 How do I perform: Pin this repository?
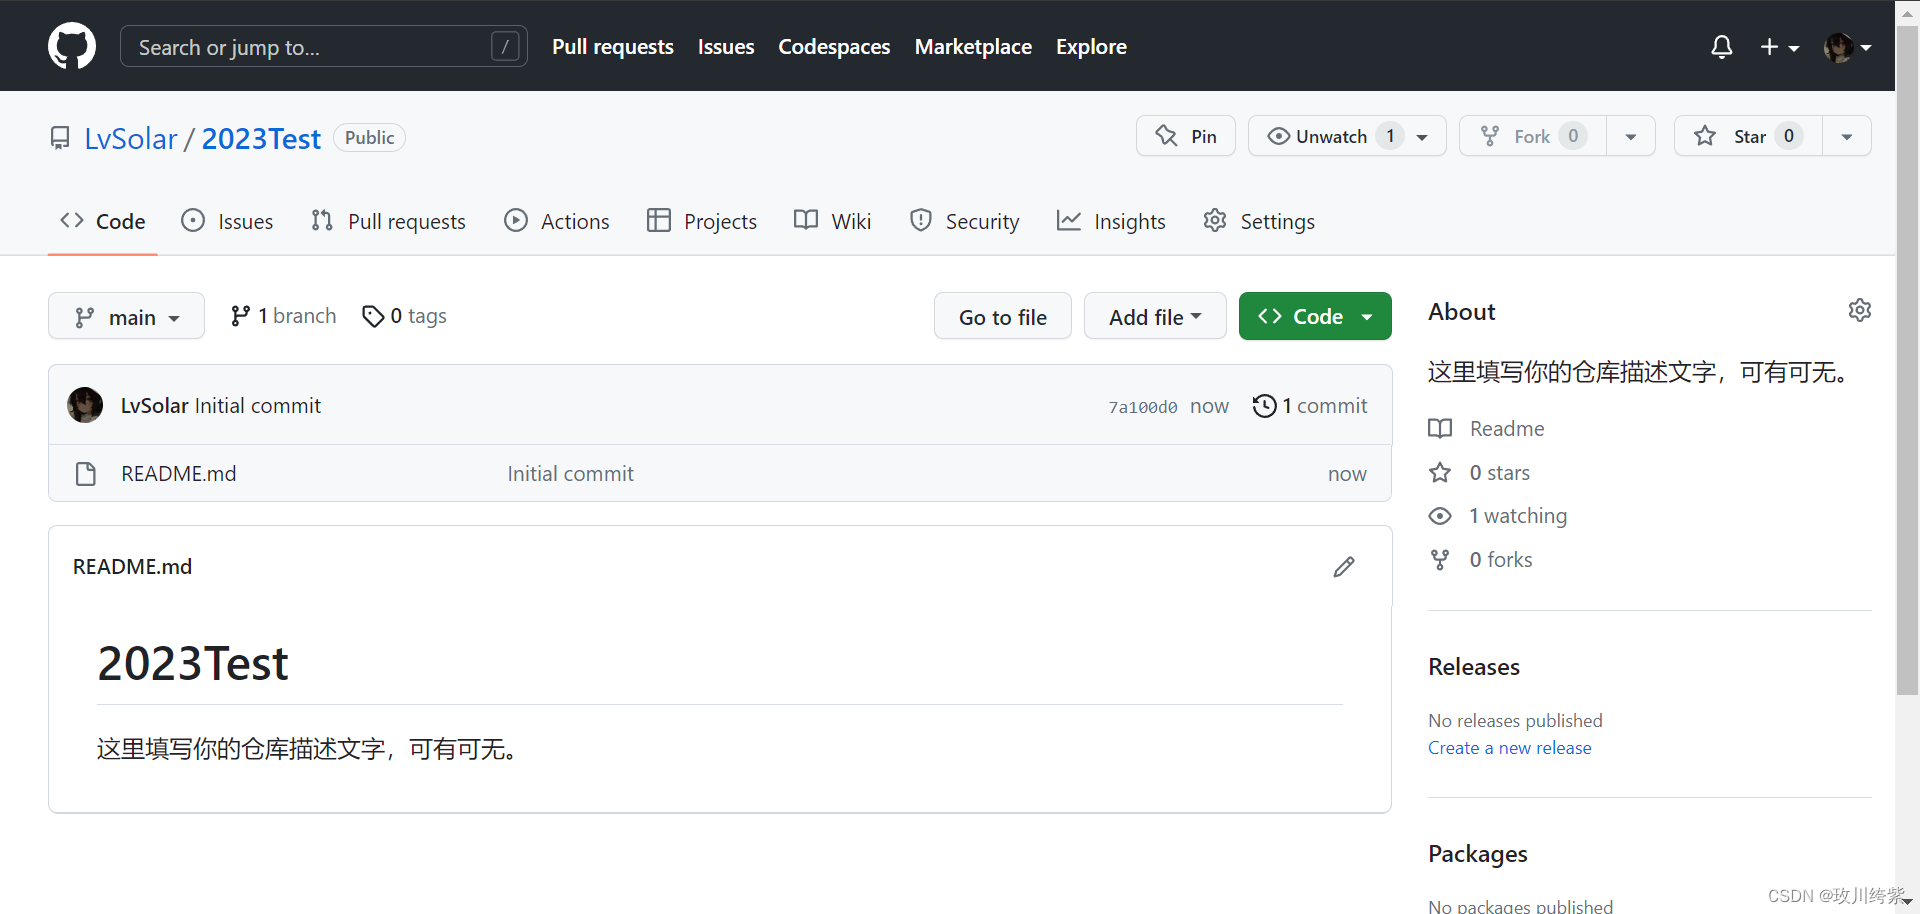click(1185, 136)
